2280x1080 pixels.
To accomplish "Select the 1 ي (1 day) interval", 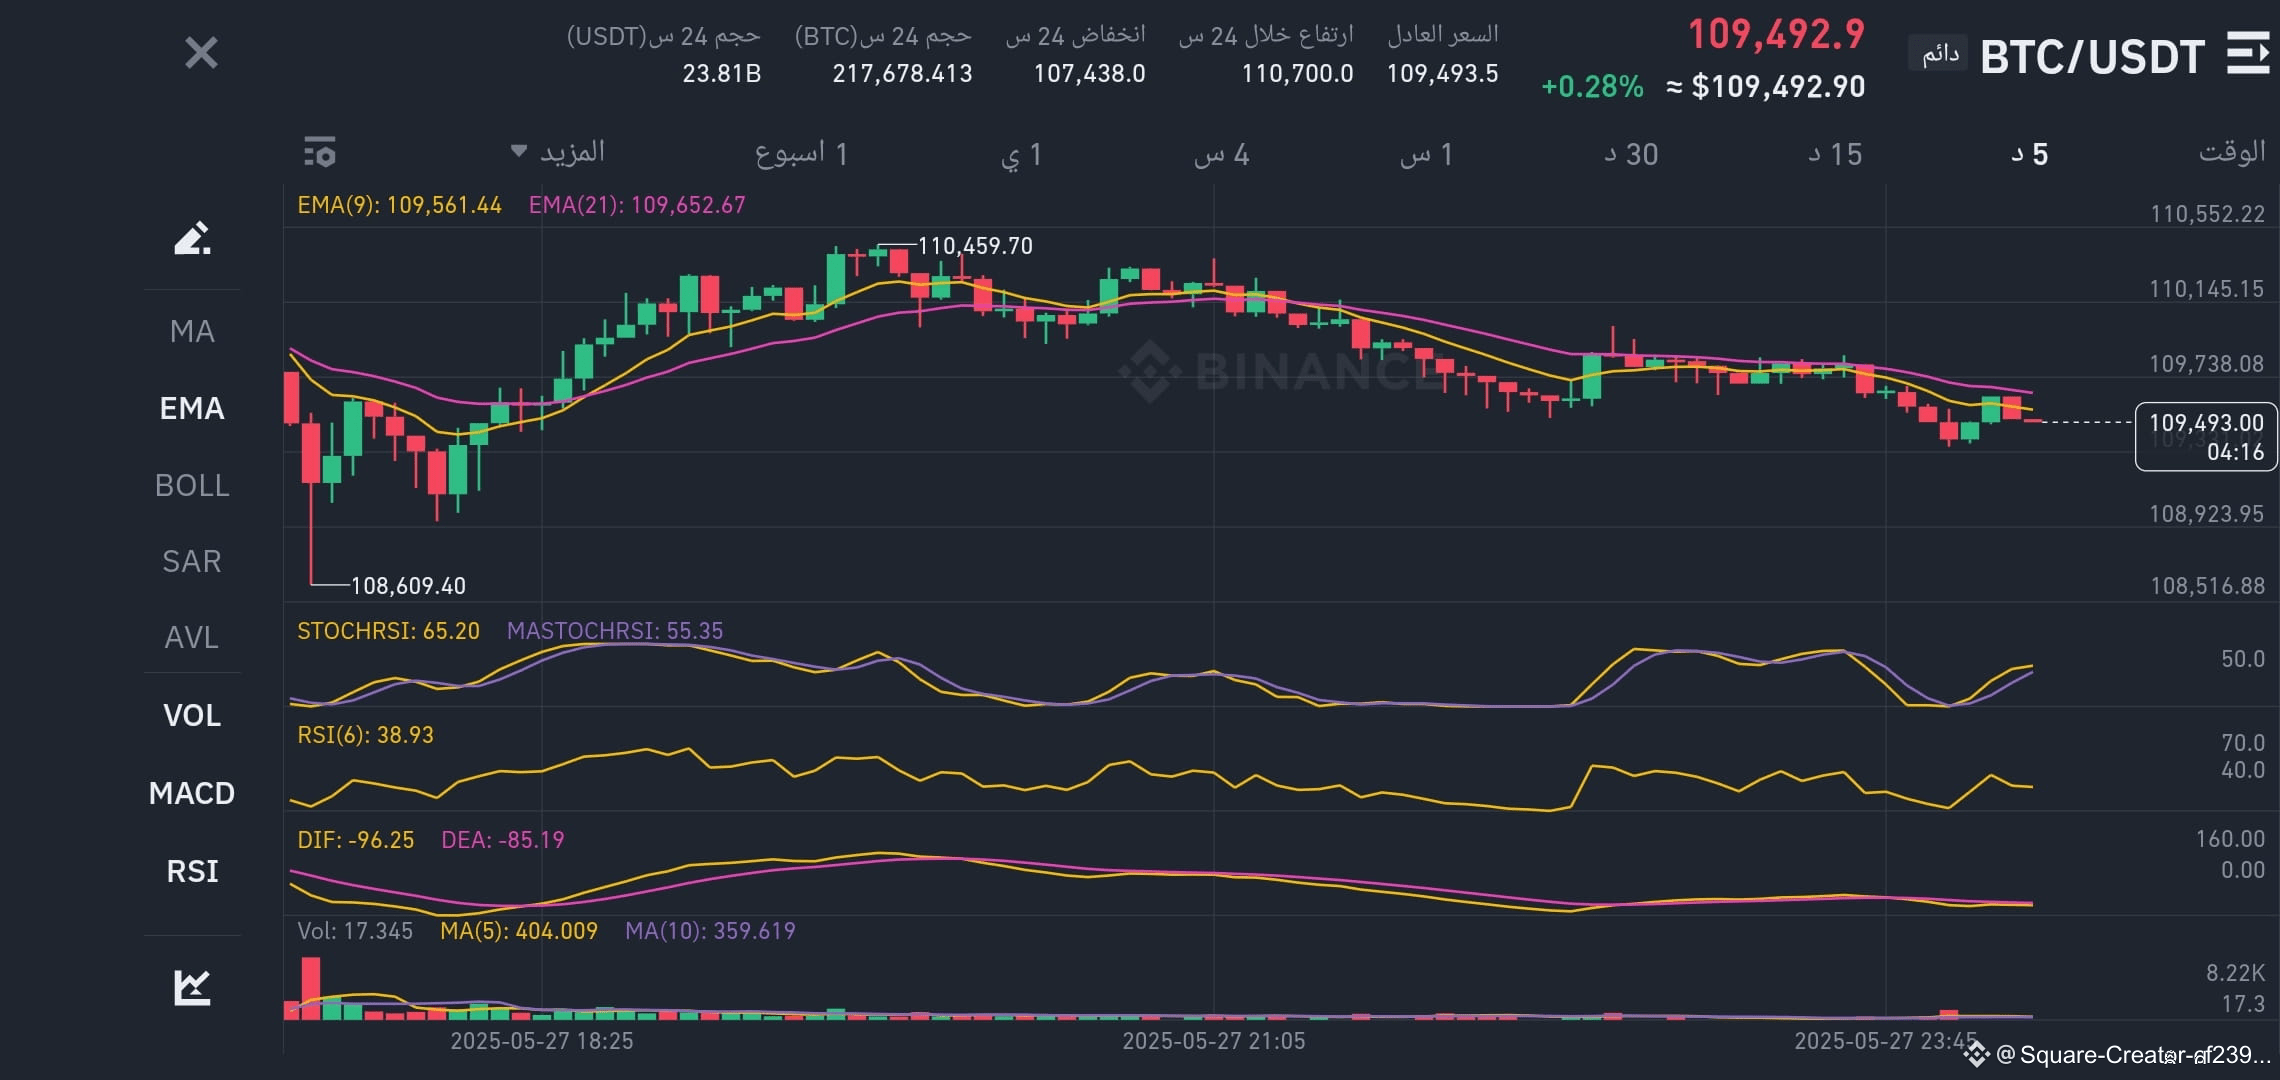I will pyautogui.click(x=1022, y=154).
